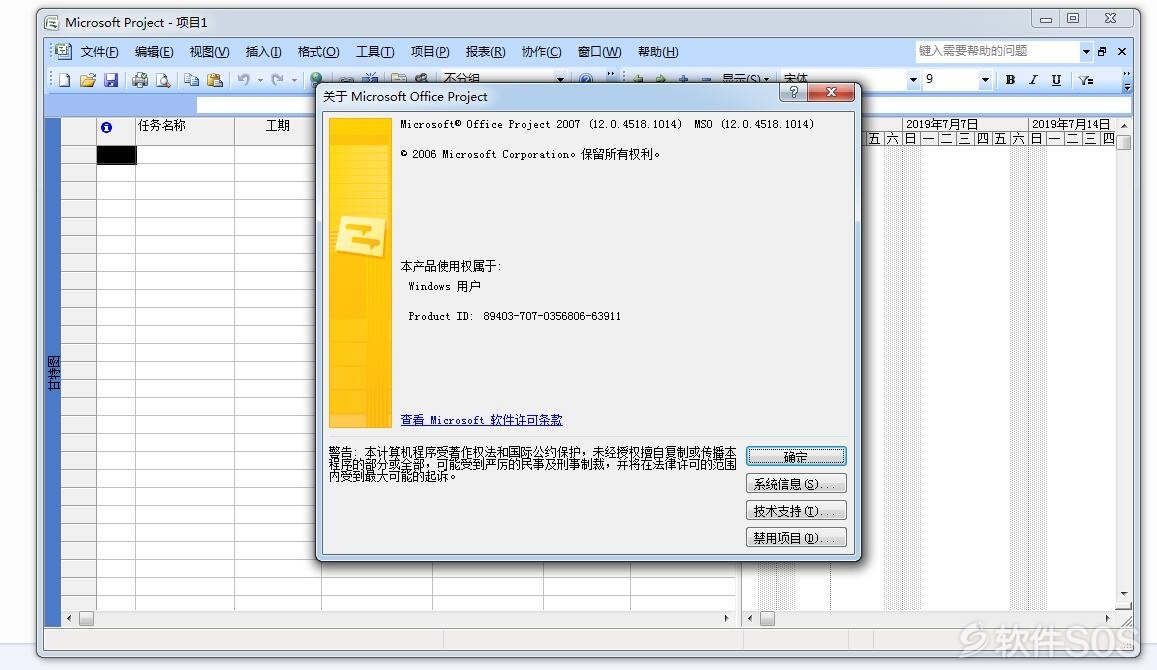Open the AutoFilter funnel tool
The image size is (1157, 670).
click(x=1085, y=80)
